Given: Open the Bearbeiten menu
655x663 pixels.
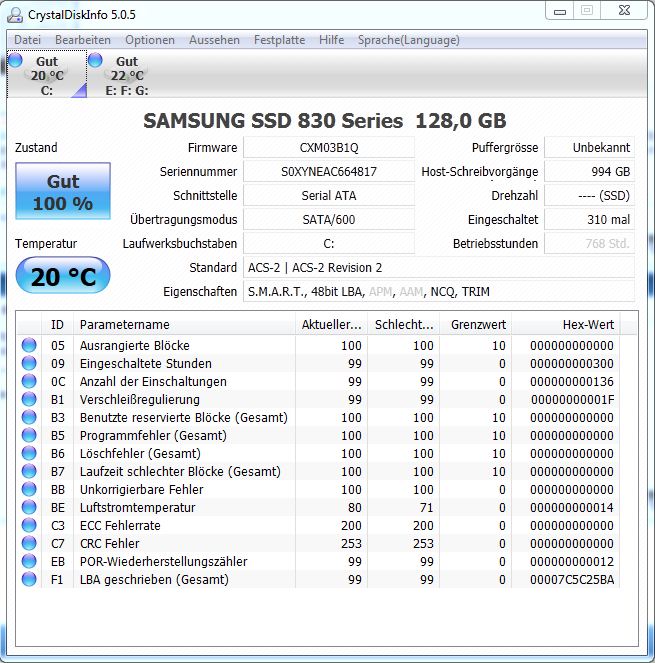Looking at the screenshot, I should pos(83,40).
